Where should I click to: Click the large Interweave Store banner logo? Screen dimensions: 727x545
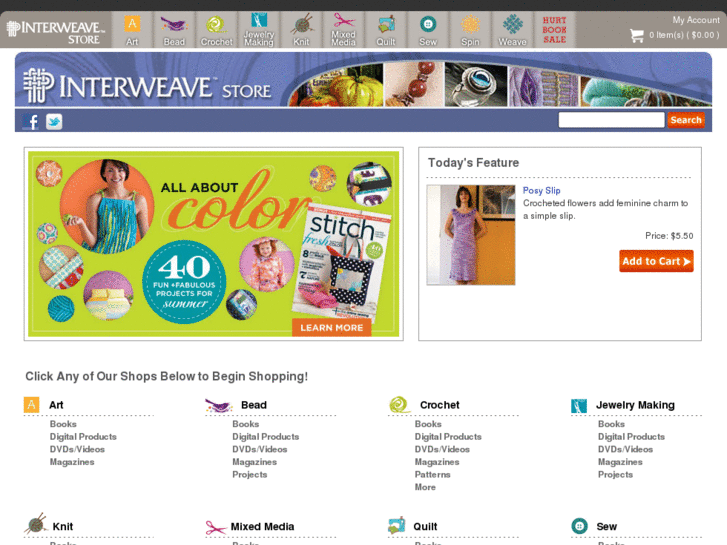(x=147, y=86)
